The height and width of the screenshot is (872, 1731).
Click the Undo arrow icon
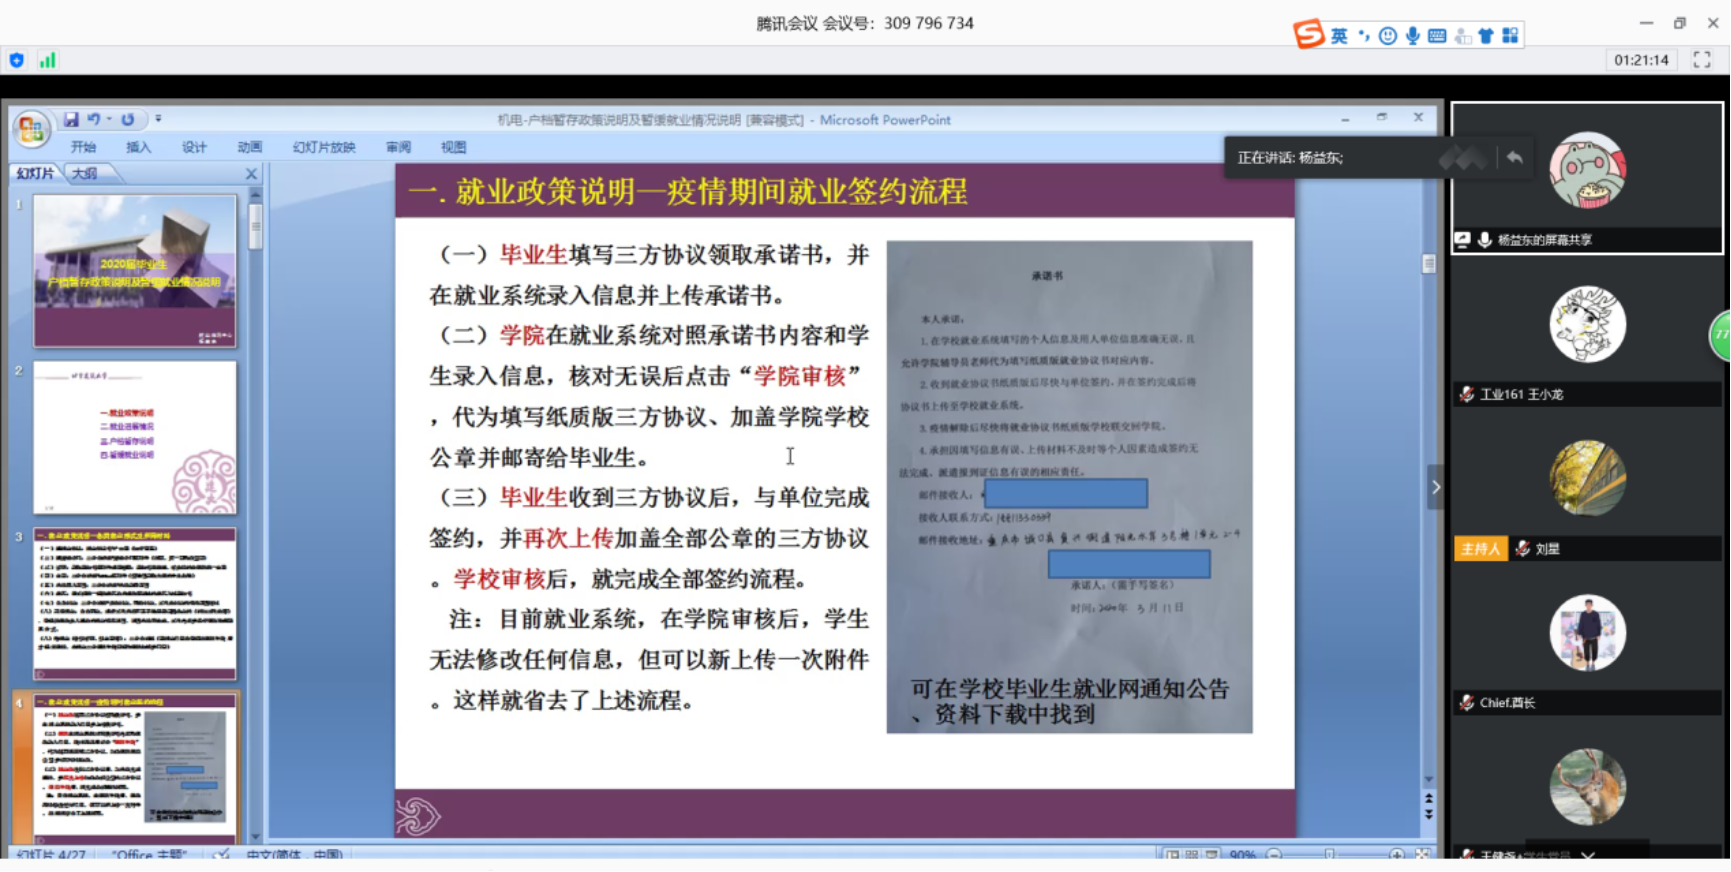93,119
